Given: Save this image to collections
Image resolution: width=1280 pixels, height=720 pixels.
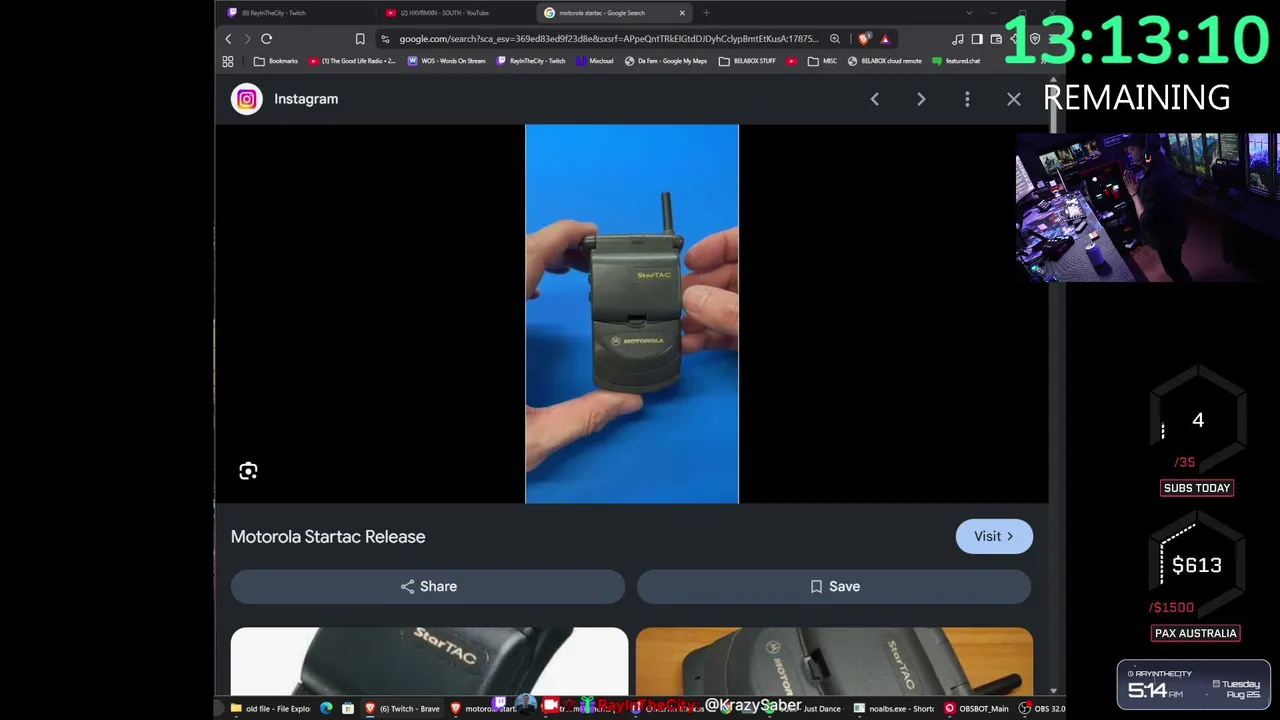Looking at the screenshot, I should 834,587.
